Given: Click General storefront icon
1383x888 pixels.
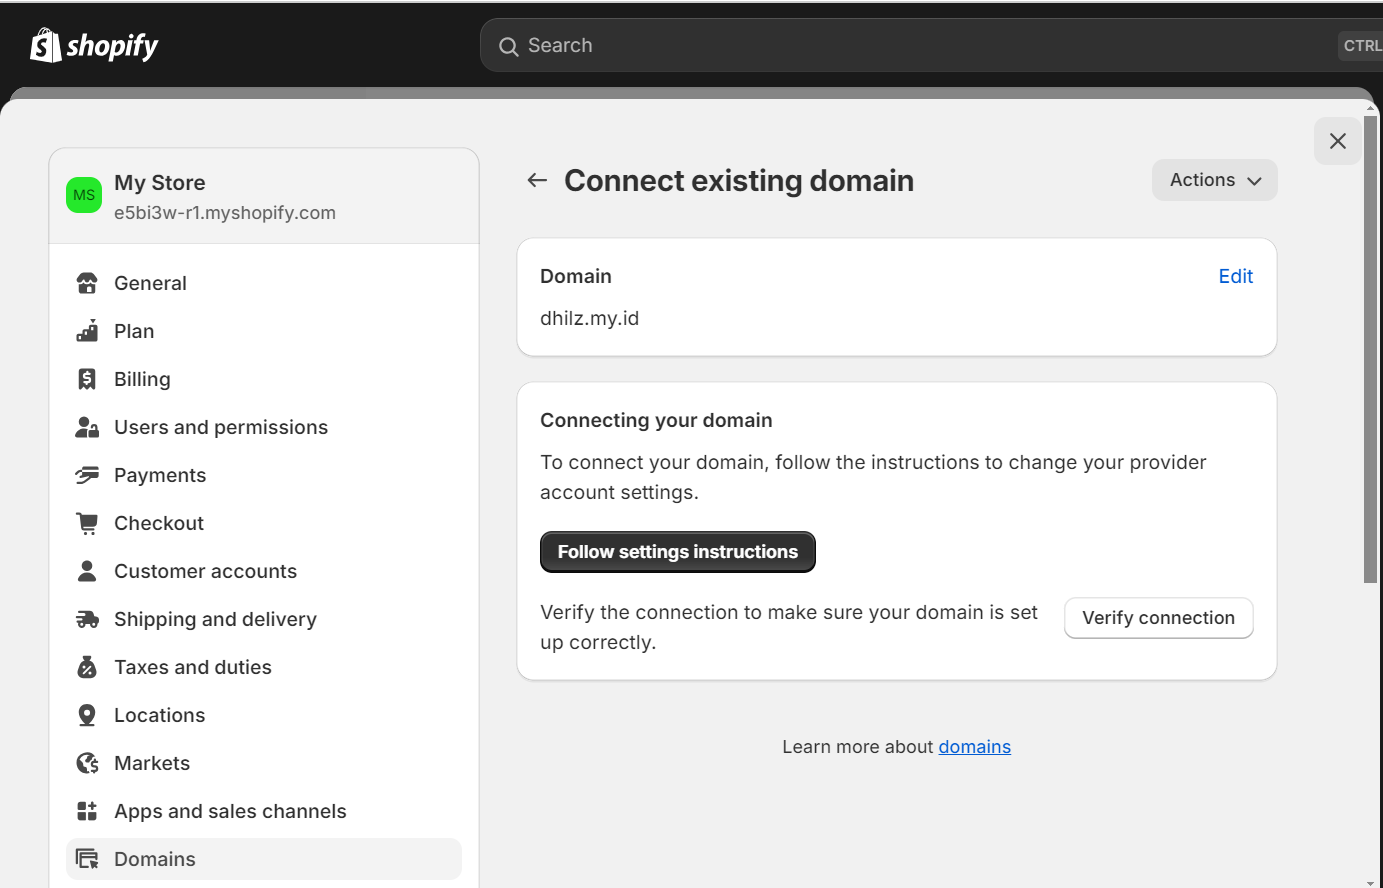Looking at the screenshot, I should coord(87,283).
